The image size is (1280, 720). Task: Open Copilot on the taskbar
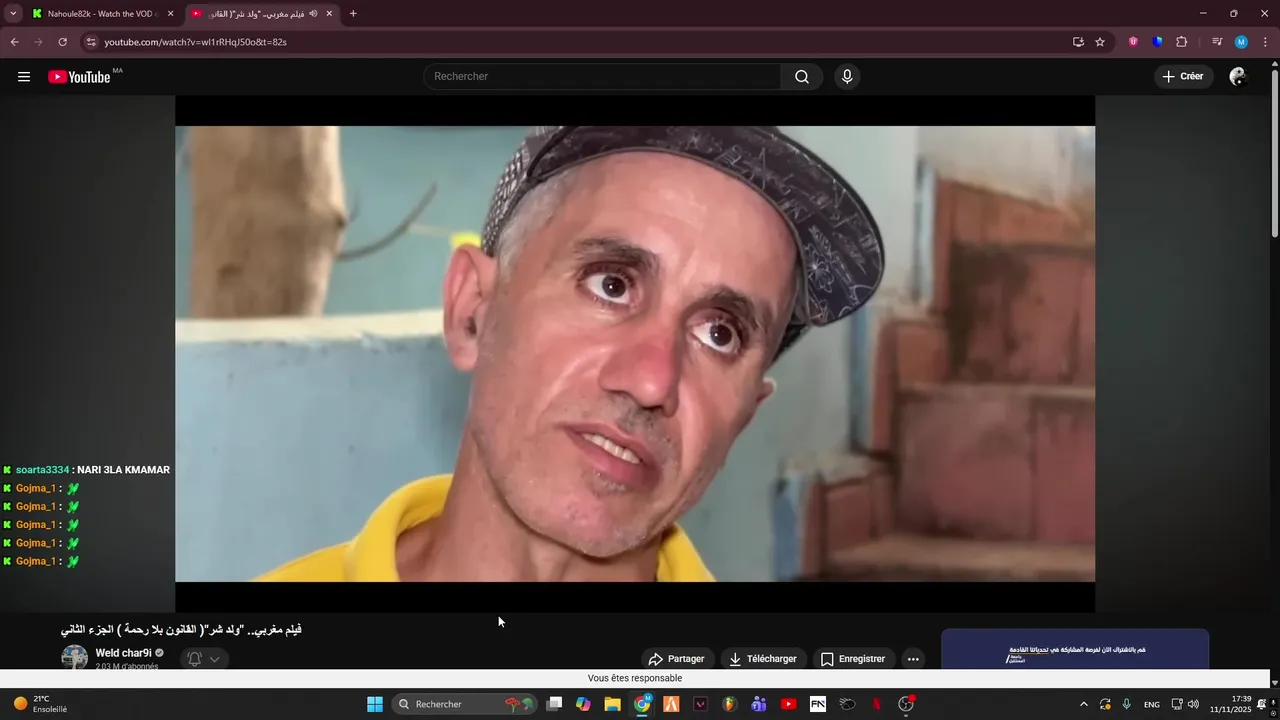click(x=583, y=704)
